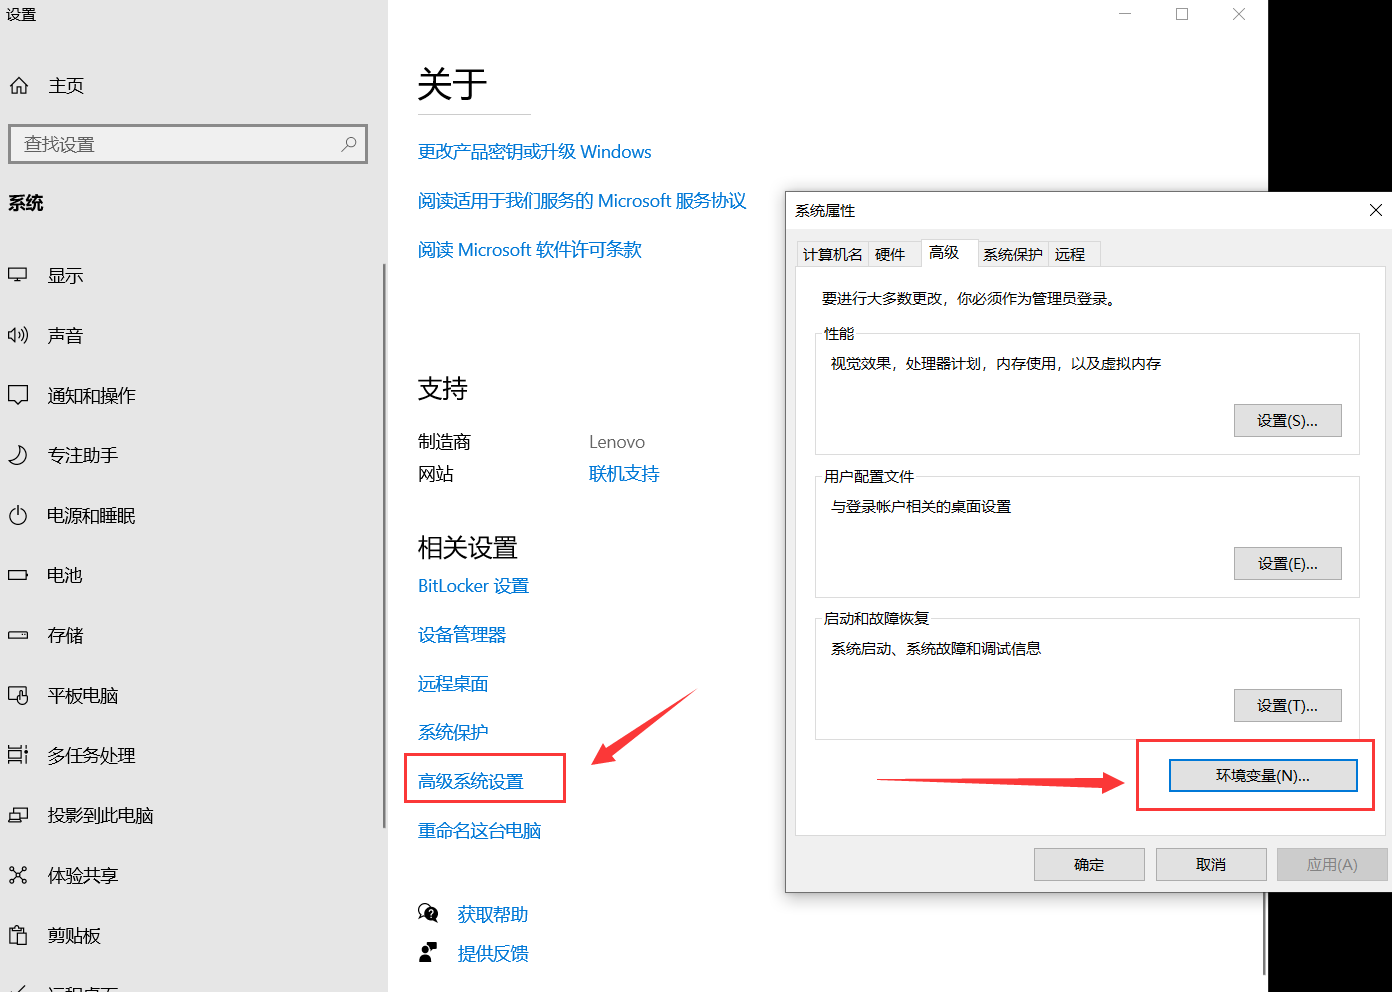Click the Lenovo manufacturer value
Image resolution: width=1392 pixels, height=992 pixels.
(617, 442)
